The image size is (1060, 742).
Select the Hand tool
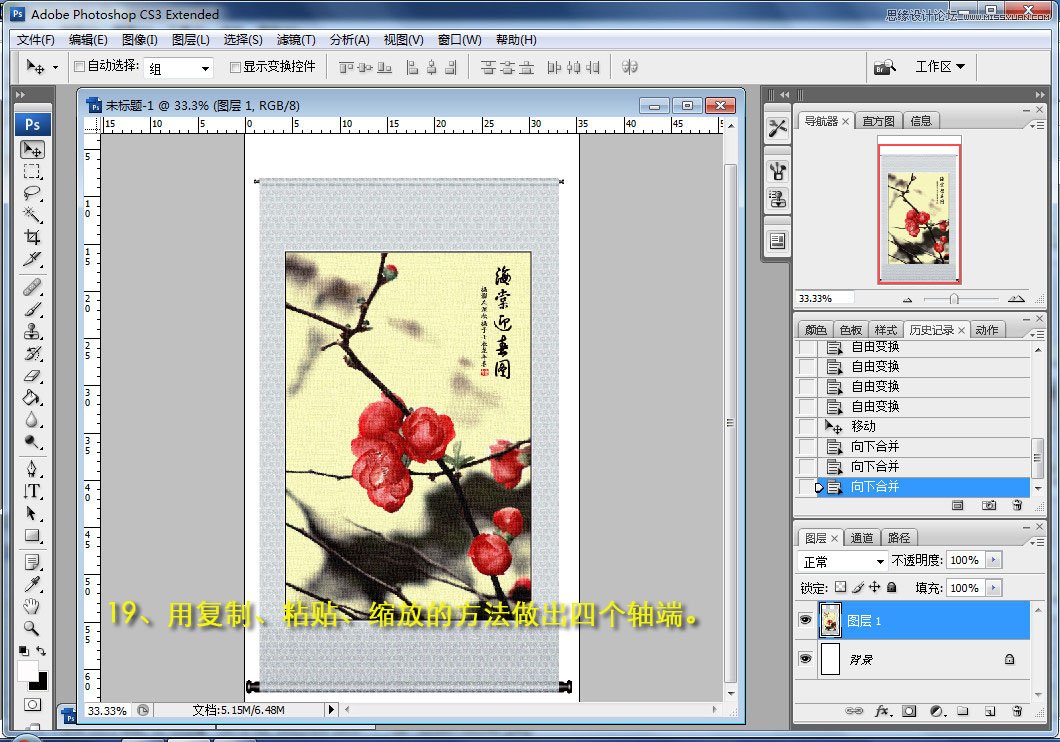tap(32, 605)
